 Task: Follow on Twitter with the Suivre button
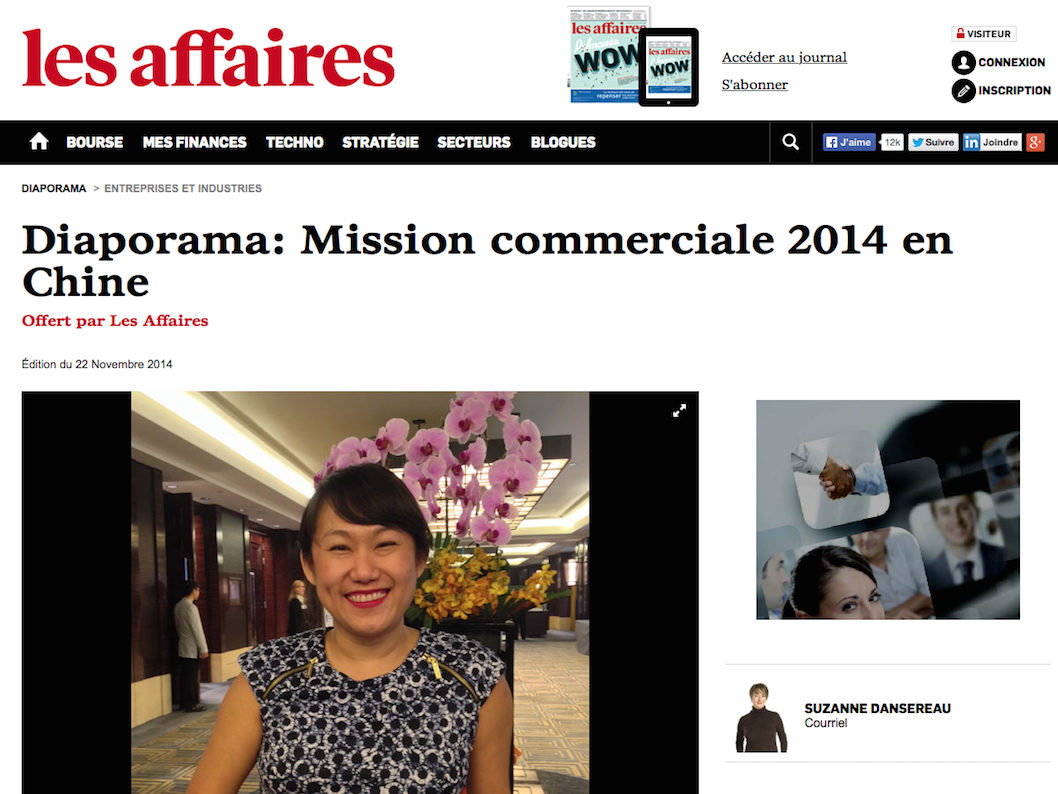(x=932, y=142)
